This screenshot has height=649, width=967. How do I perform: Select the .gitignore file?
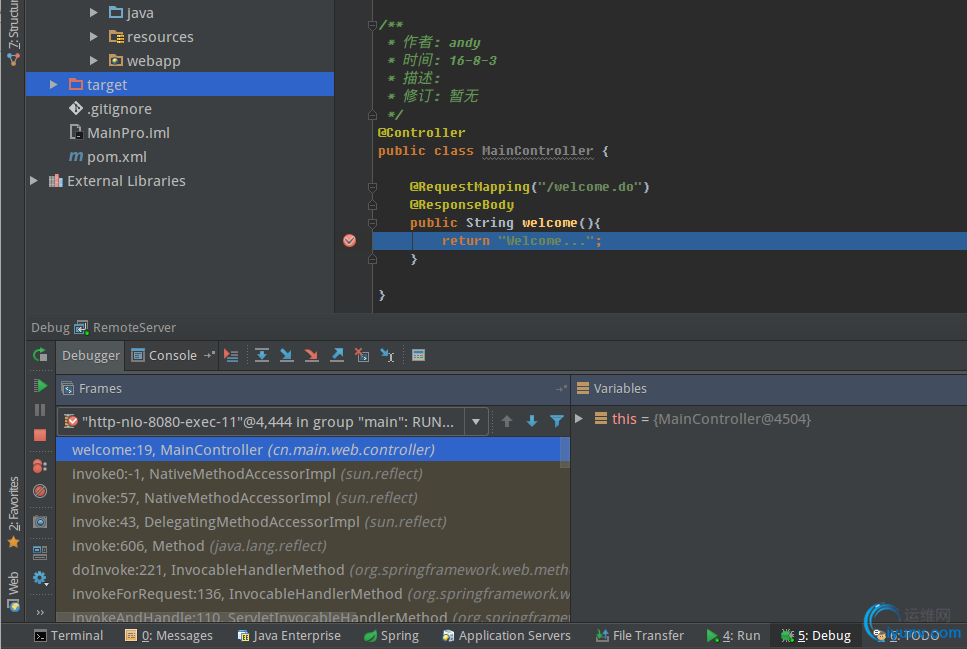110,109
